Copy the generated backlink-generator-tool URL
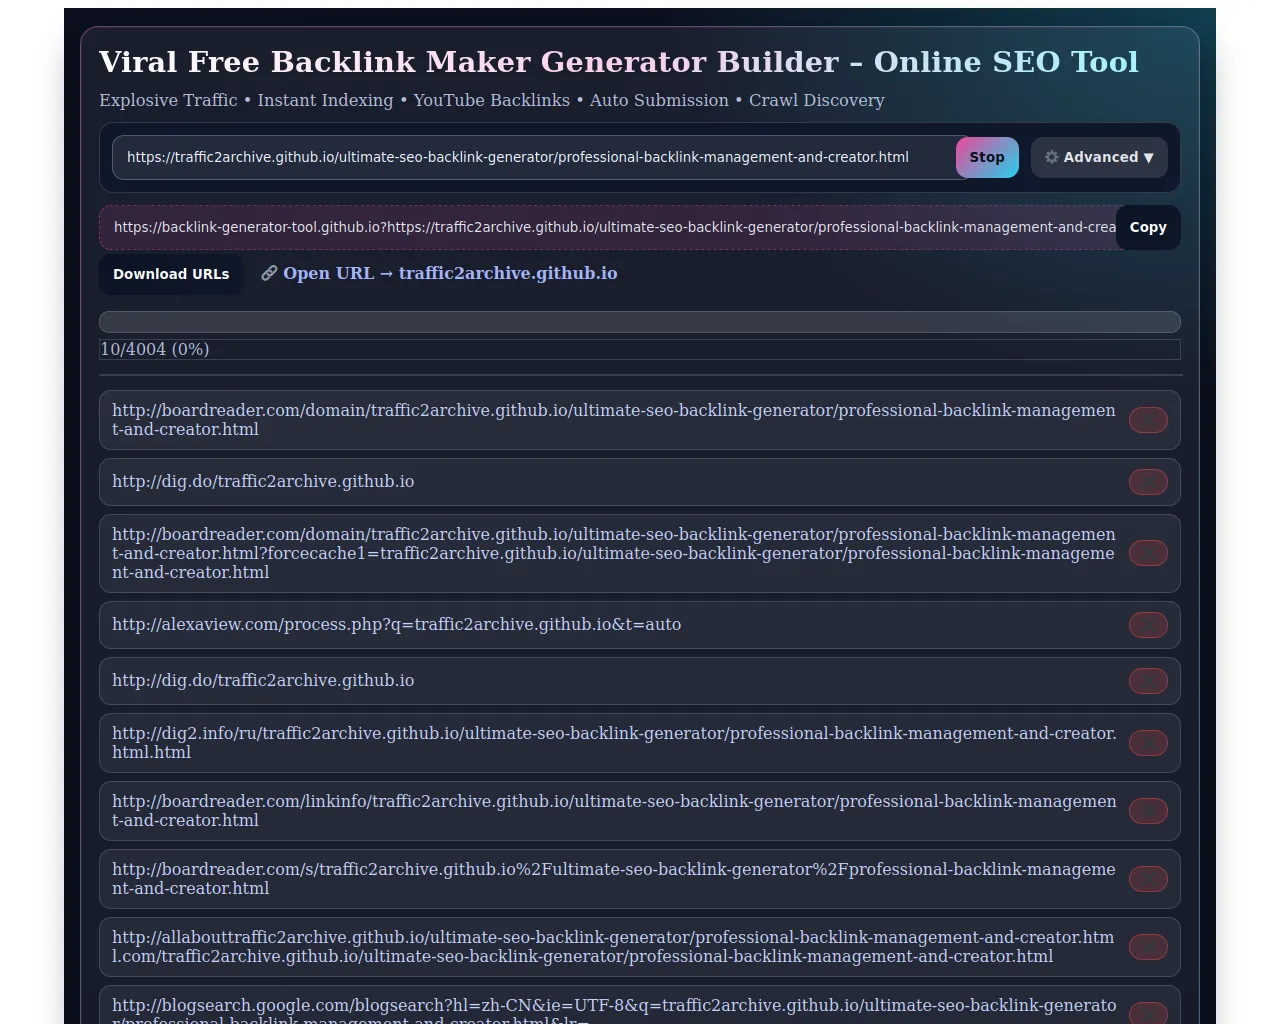 (1148, 227)
